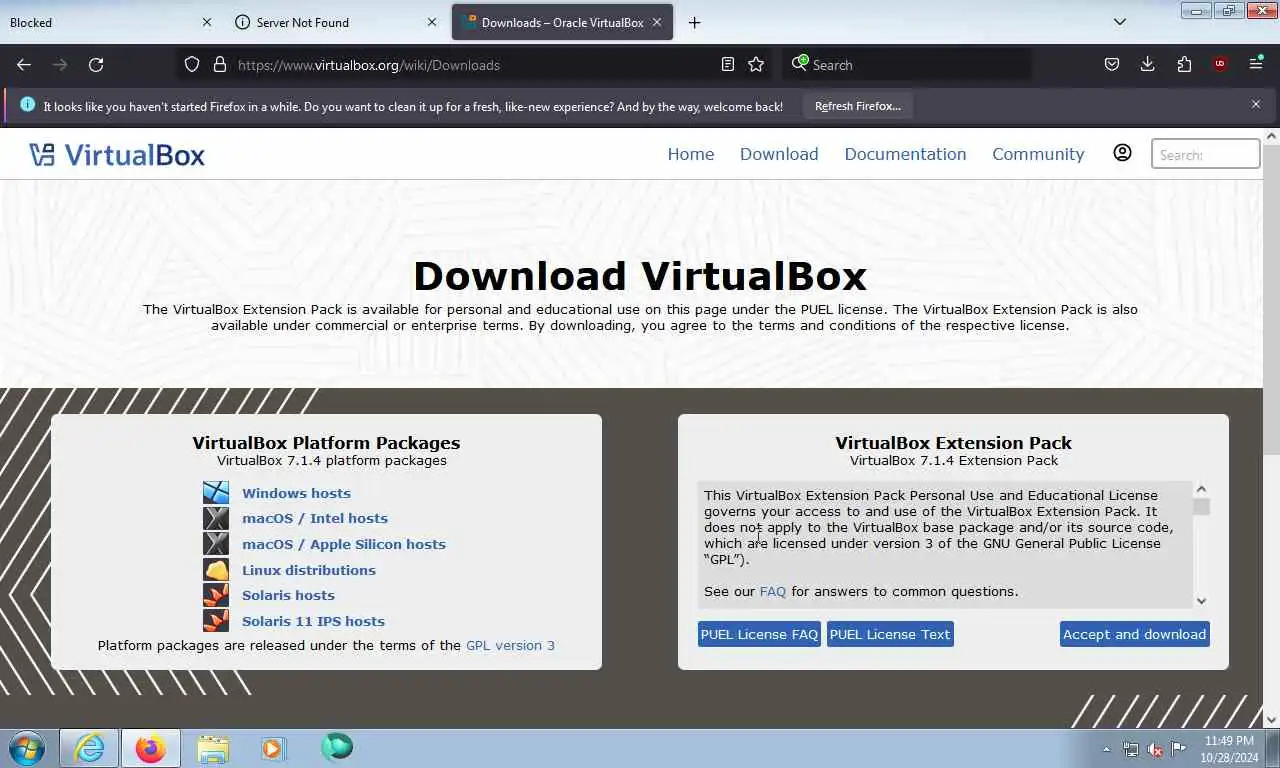Screen dimensions: 1280x768
Task: Click the muted volume tray icon
Action: (x=1155, y=749)
